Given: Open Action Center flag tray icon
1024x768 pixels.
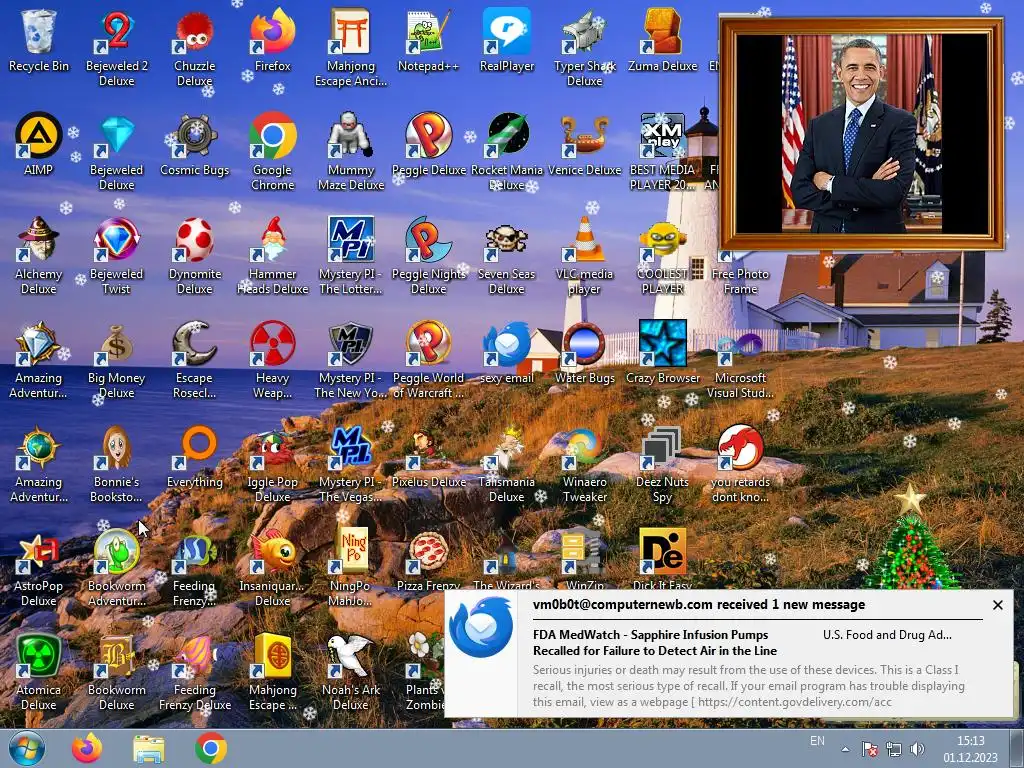Looking at the screenshot, I should [x=869, y=749].
